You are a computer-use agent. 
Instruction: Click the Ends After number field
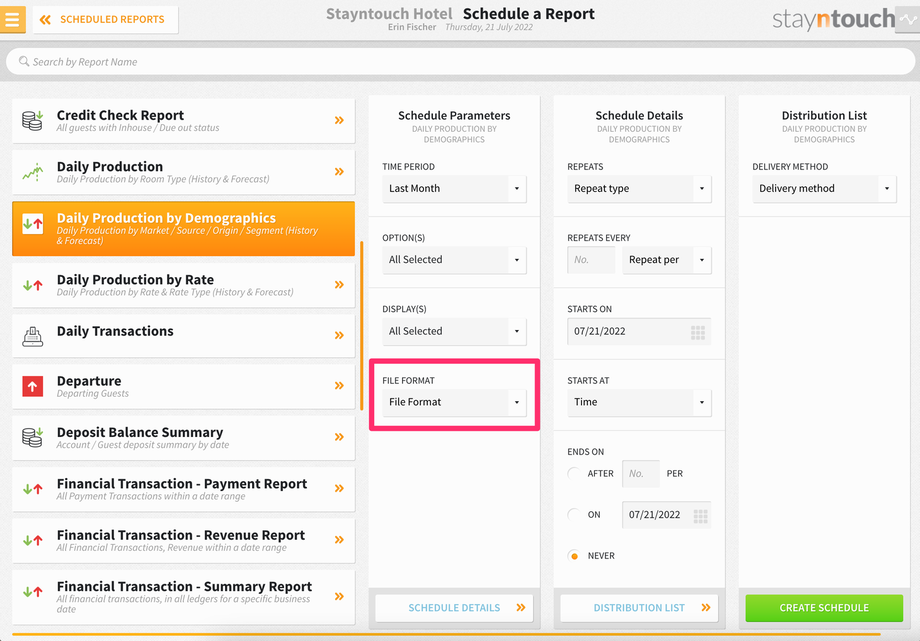click(x=640, y=473)
